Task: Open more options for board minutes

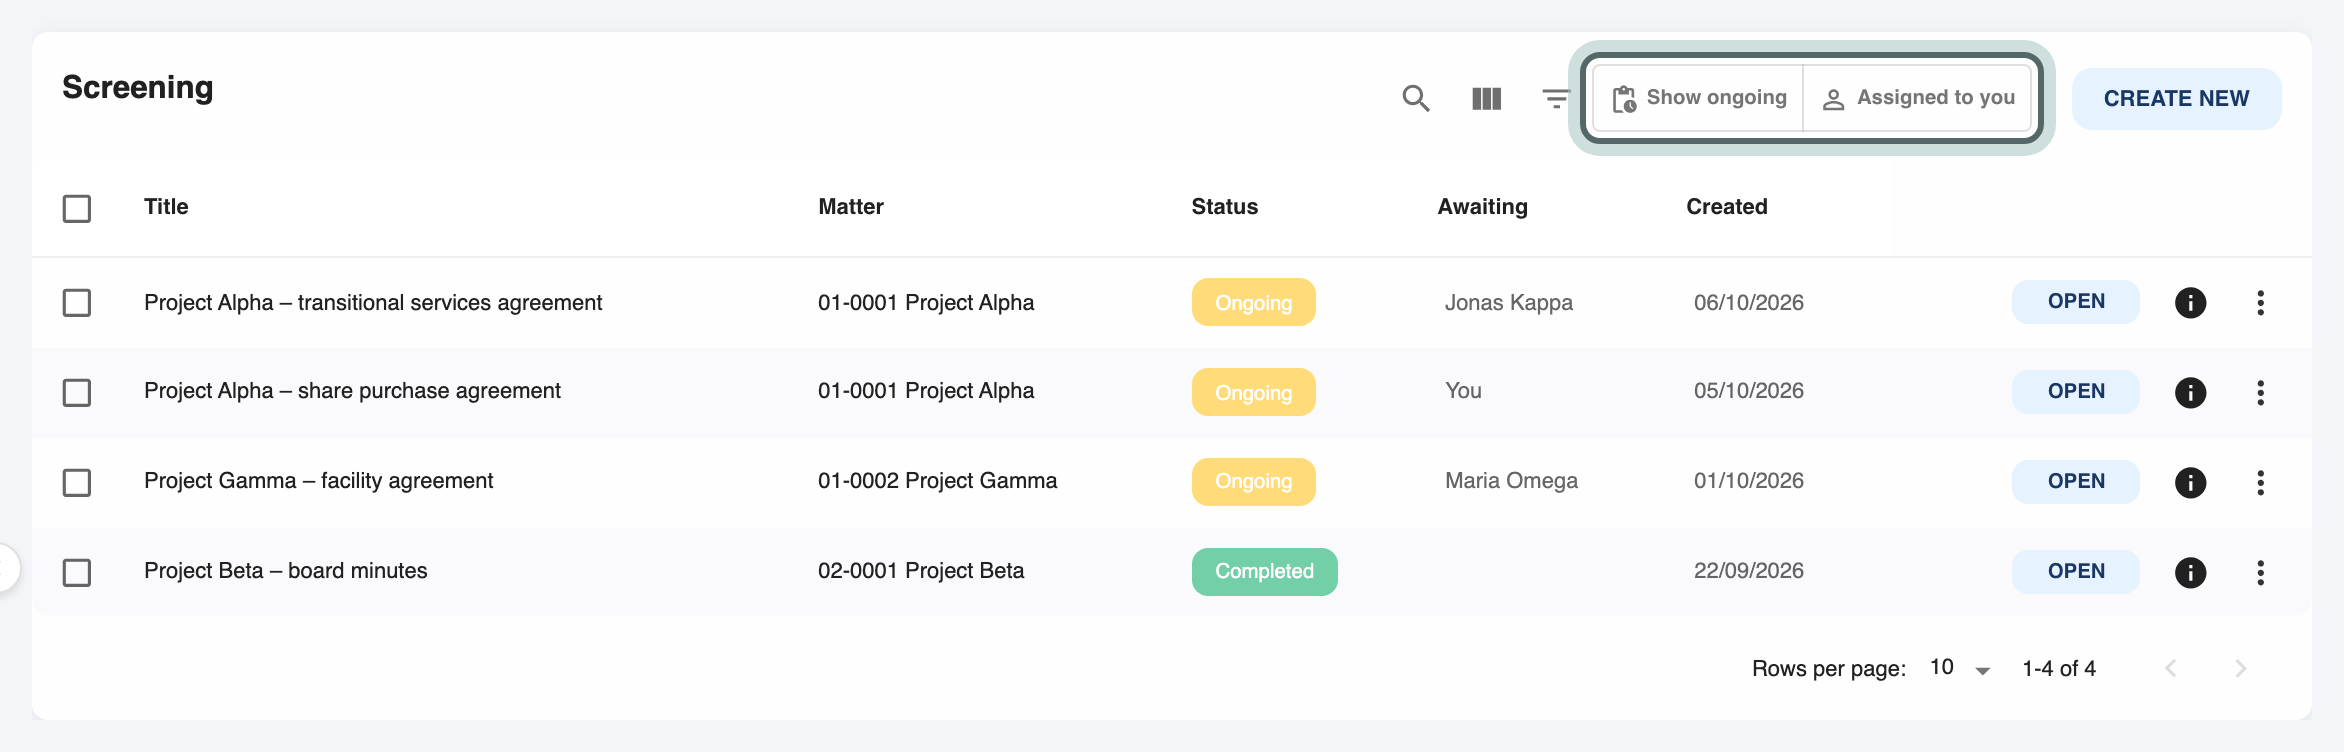Action: click(2260, 572)
